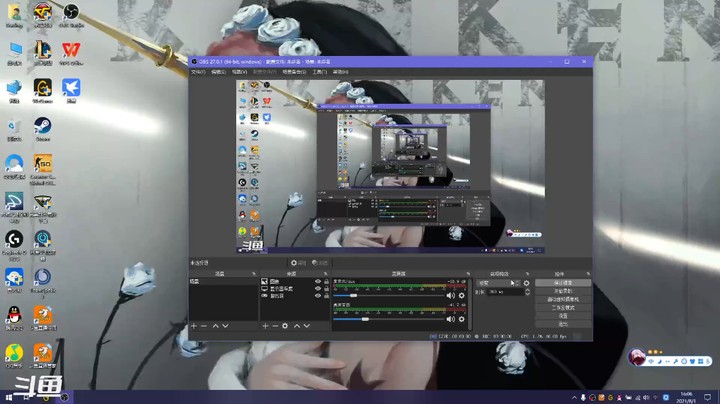Move the selected source up
The image size is (720, 404).
point(297,326)
